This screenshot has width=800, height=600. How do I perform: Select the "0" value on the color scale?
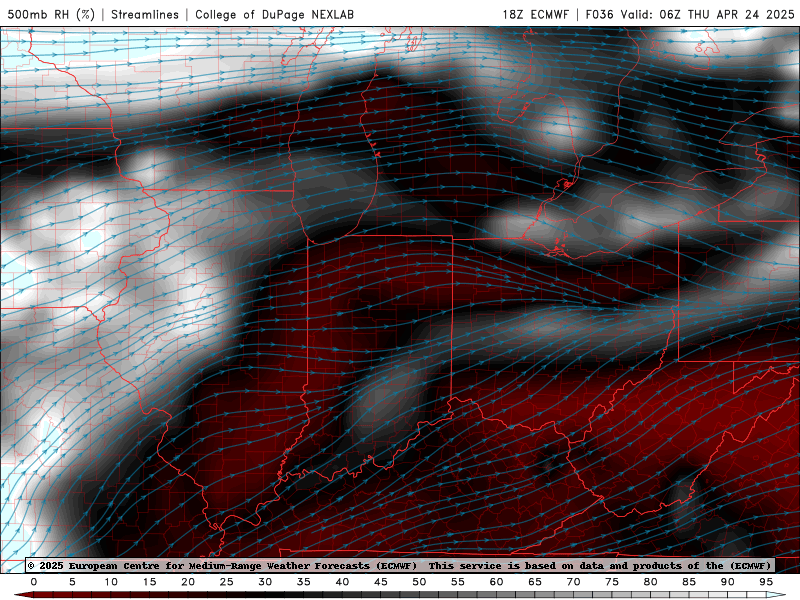pos(34,582)
